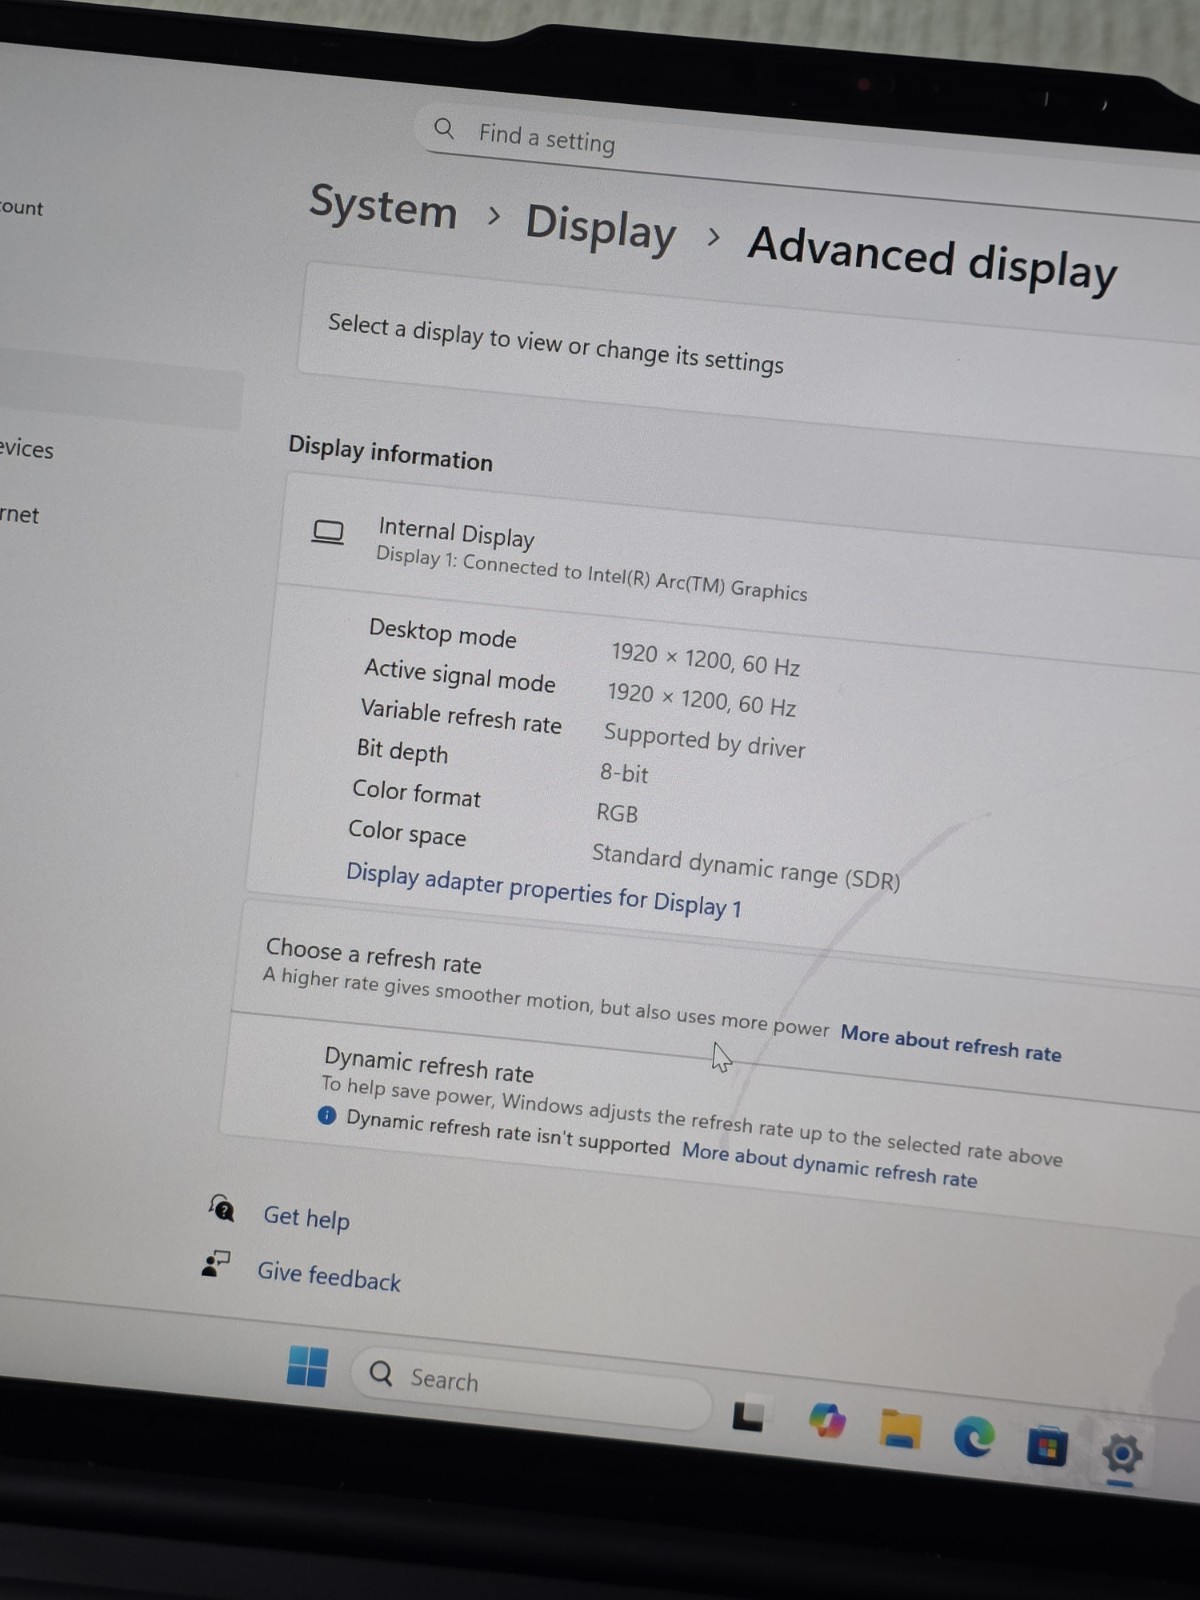Viewport: 1200px width, 1600px height.
Task: Click the Internal Display title text
Action: tap(456, 533)
